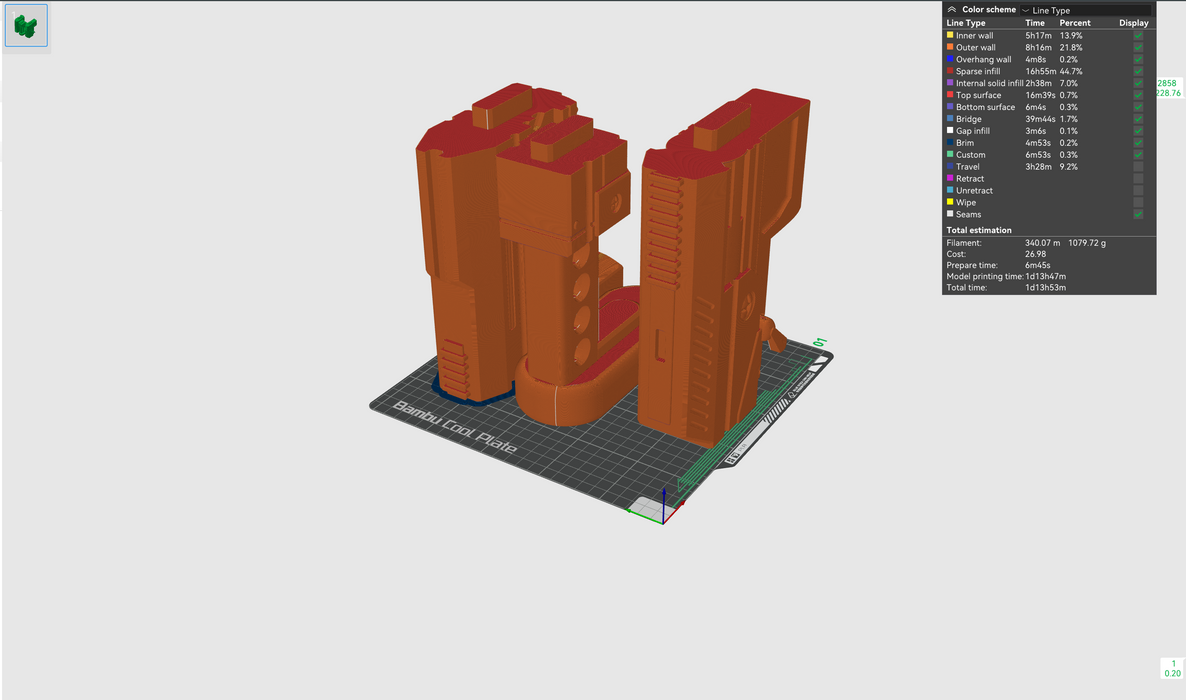1186x700 pixels.
Task: Show Retract points in preview
Action: [x=1138, y=179]
